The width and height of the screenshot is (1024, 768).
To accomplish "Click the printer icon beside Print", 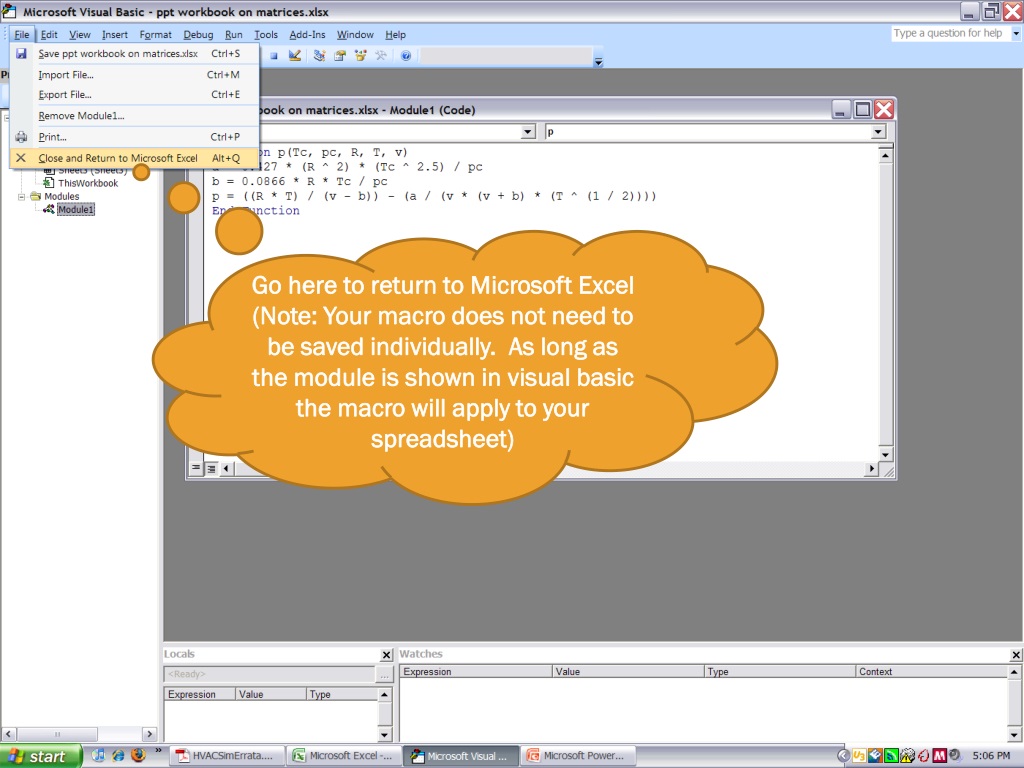I will [x=21, y=137].
